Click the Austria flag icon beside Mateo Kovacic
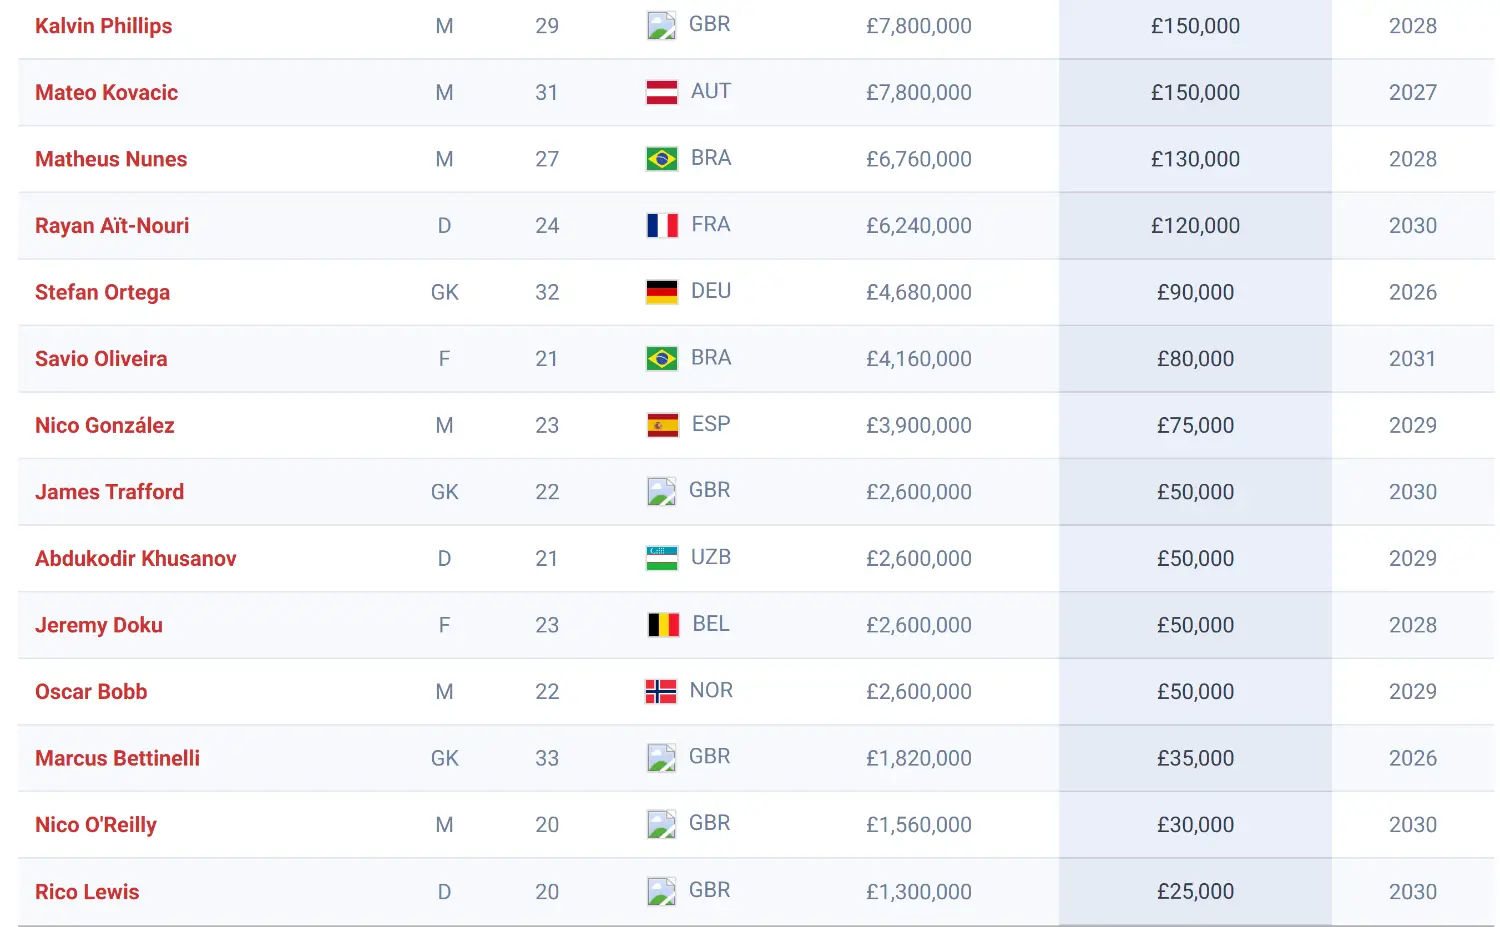The height and width of the screenshot is (927, 1500). (x=662, y=93)
